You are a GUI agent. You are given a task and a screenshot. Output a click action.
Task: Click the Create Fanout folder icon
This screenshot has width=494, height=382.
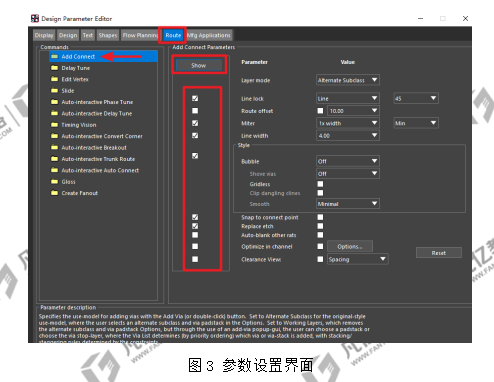coord(54,193)
